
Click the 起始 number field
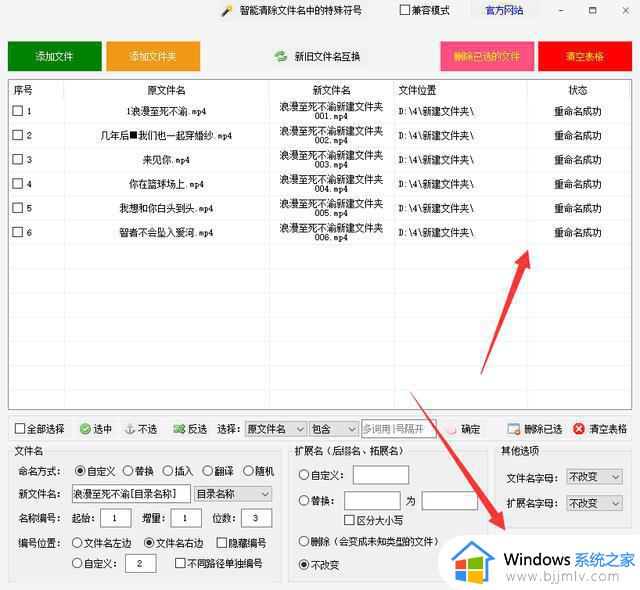click(116, 518)
